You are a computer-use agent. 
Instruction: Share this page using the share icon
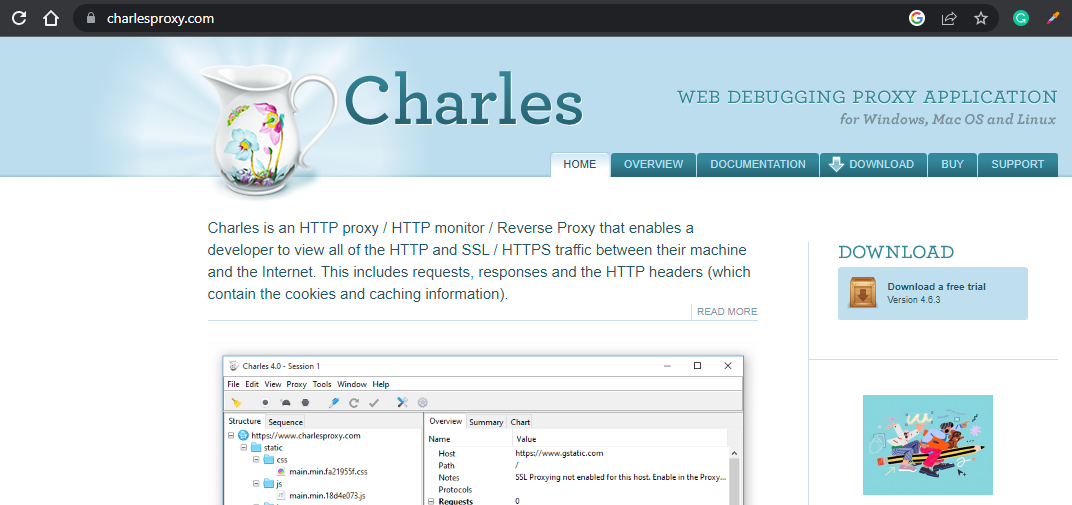pos(949,18)
